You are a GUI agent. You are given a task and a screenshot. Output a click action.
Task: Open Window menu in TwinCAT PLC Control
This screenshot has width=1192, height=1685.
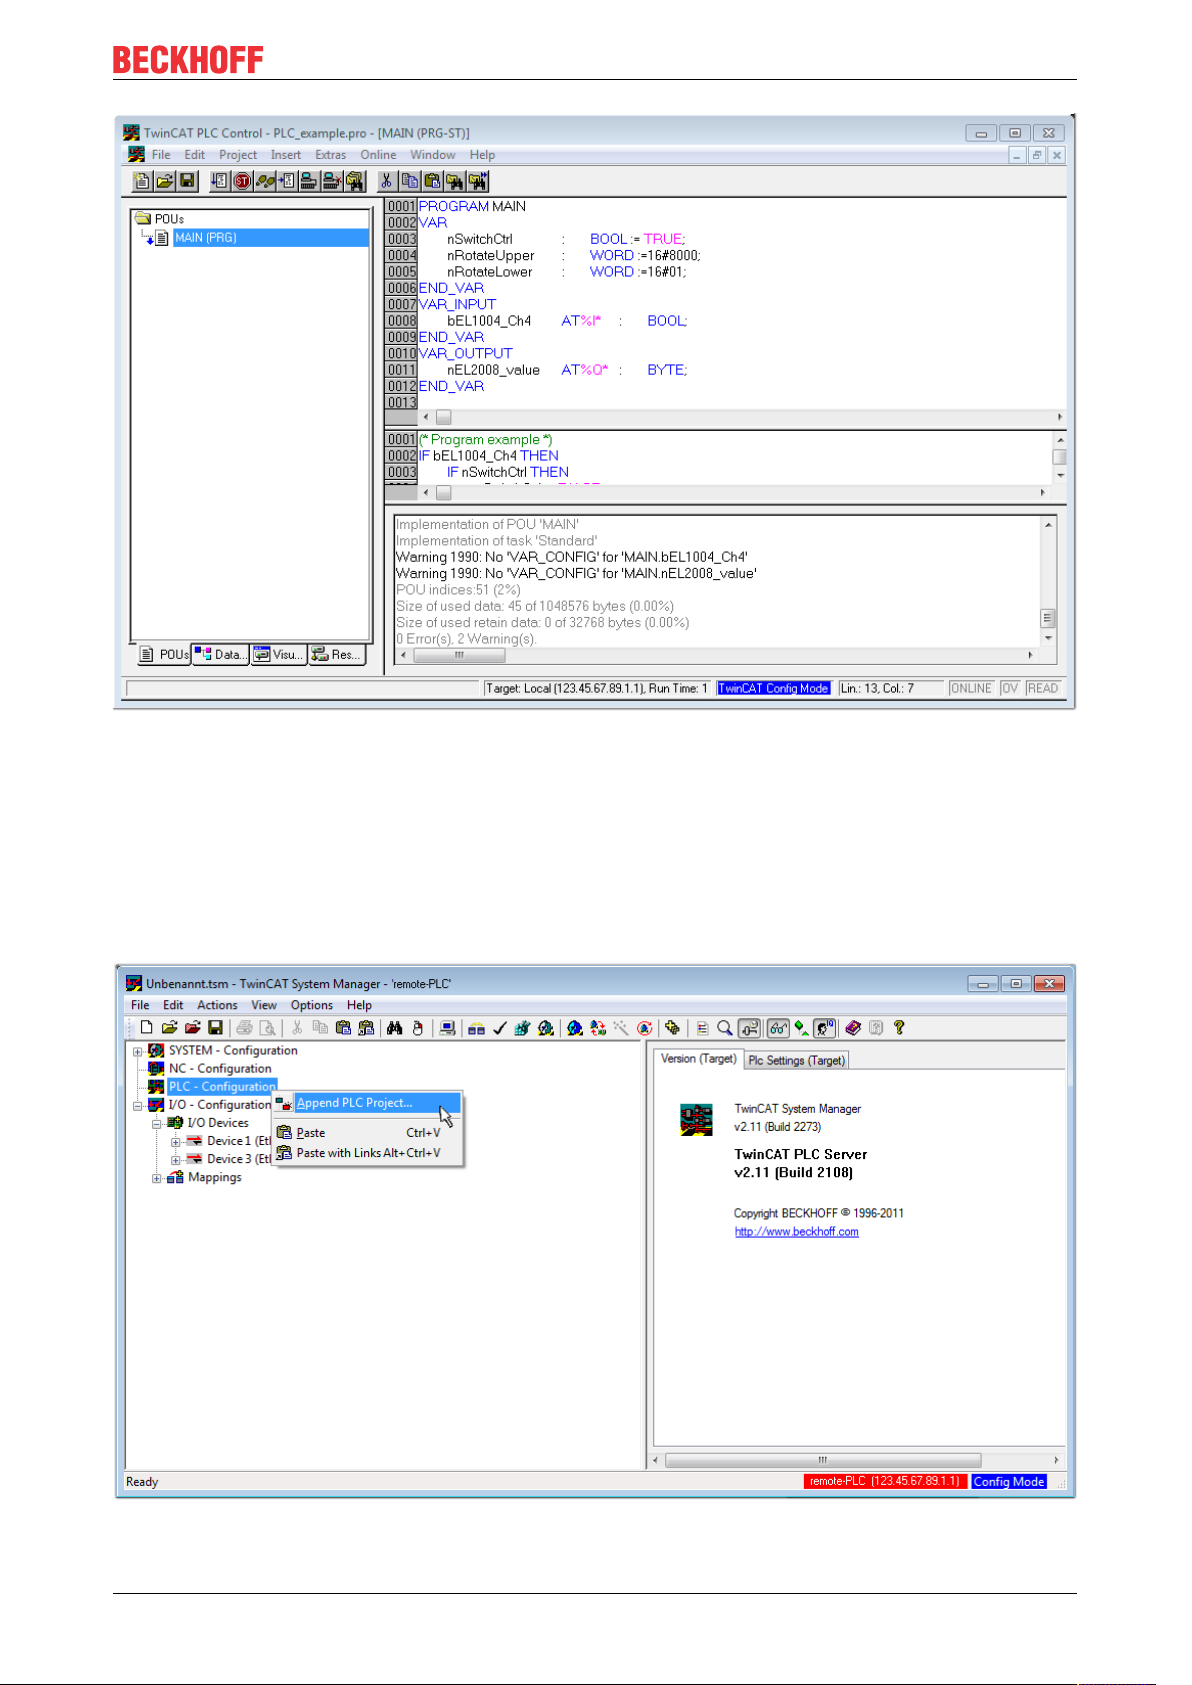click(x=432, y=155)
